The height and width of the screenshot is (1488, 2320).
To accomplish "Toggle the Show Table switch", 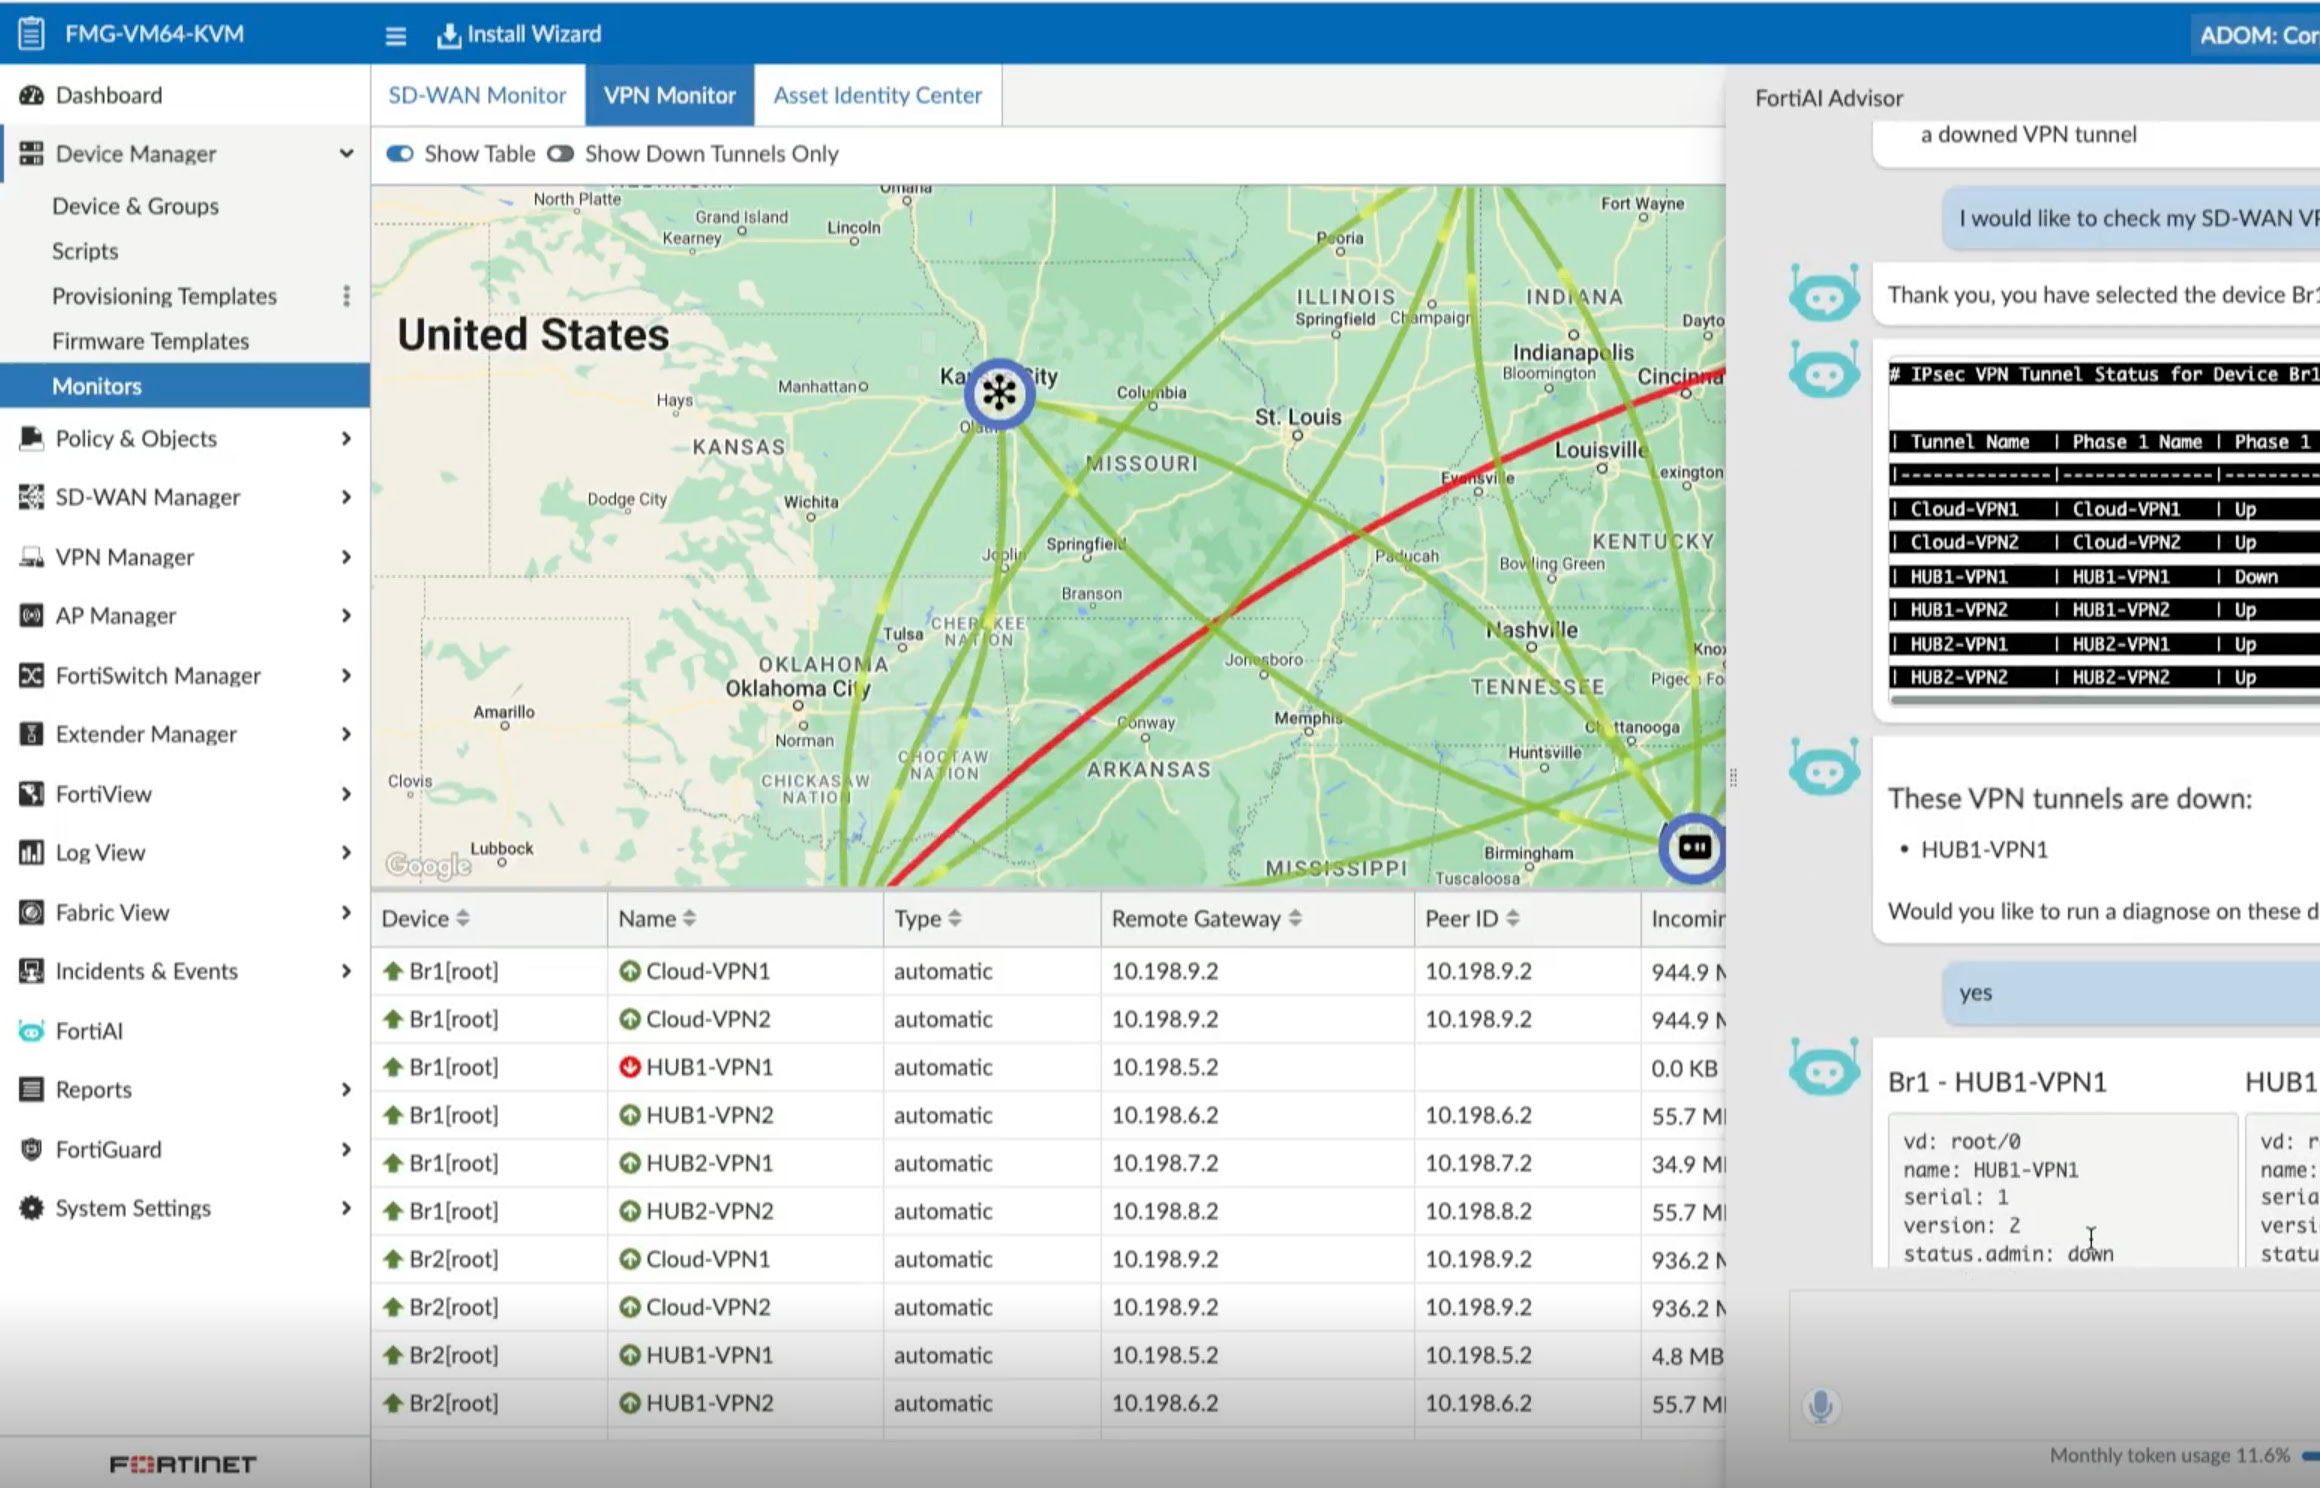I will click(x=400, y=154).
